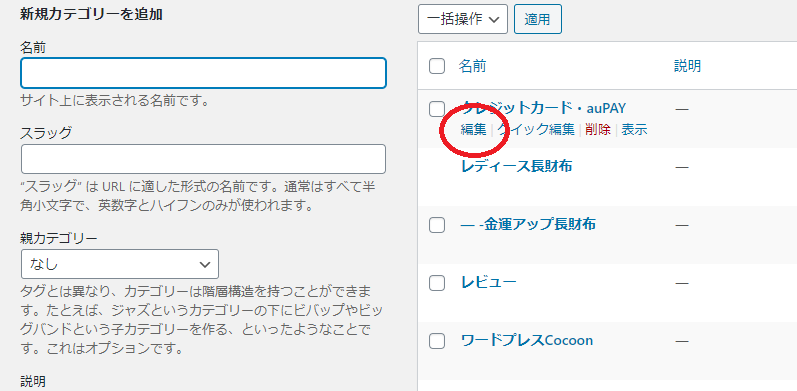Click the 表示 view link
797x391 pixels.
point(634,130)
